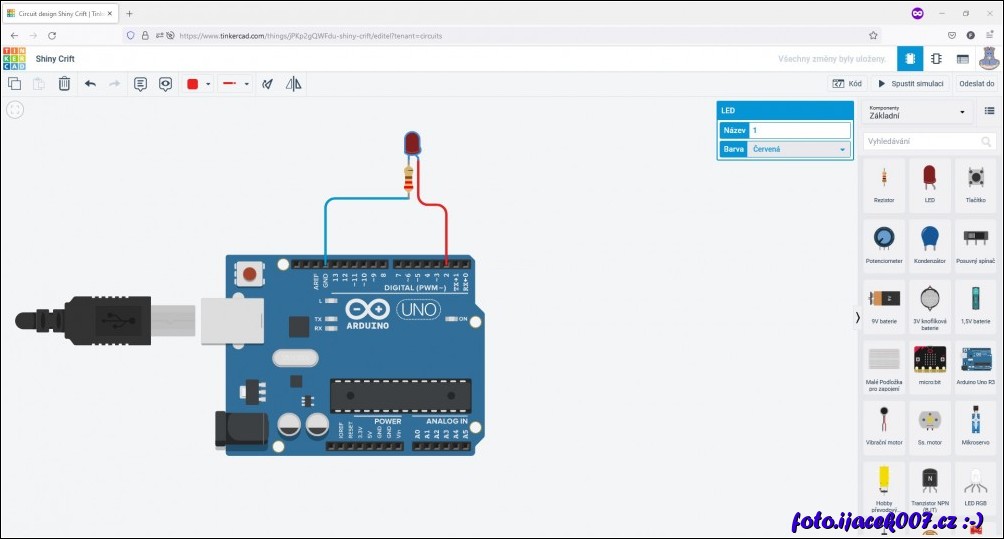Expand the Komponenty Základní dropdown
Screen dimensions: 1004x539
point(918,111)
